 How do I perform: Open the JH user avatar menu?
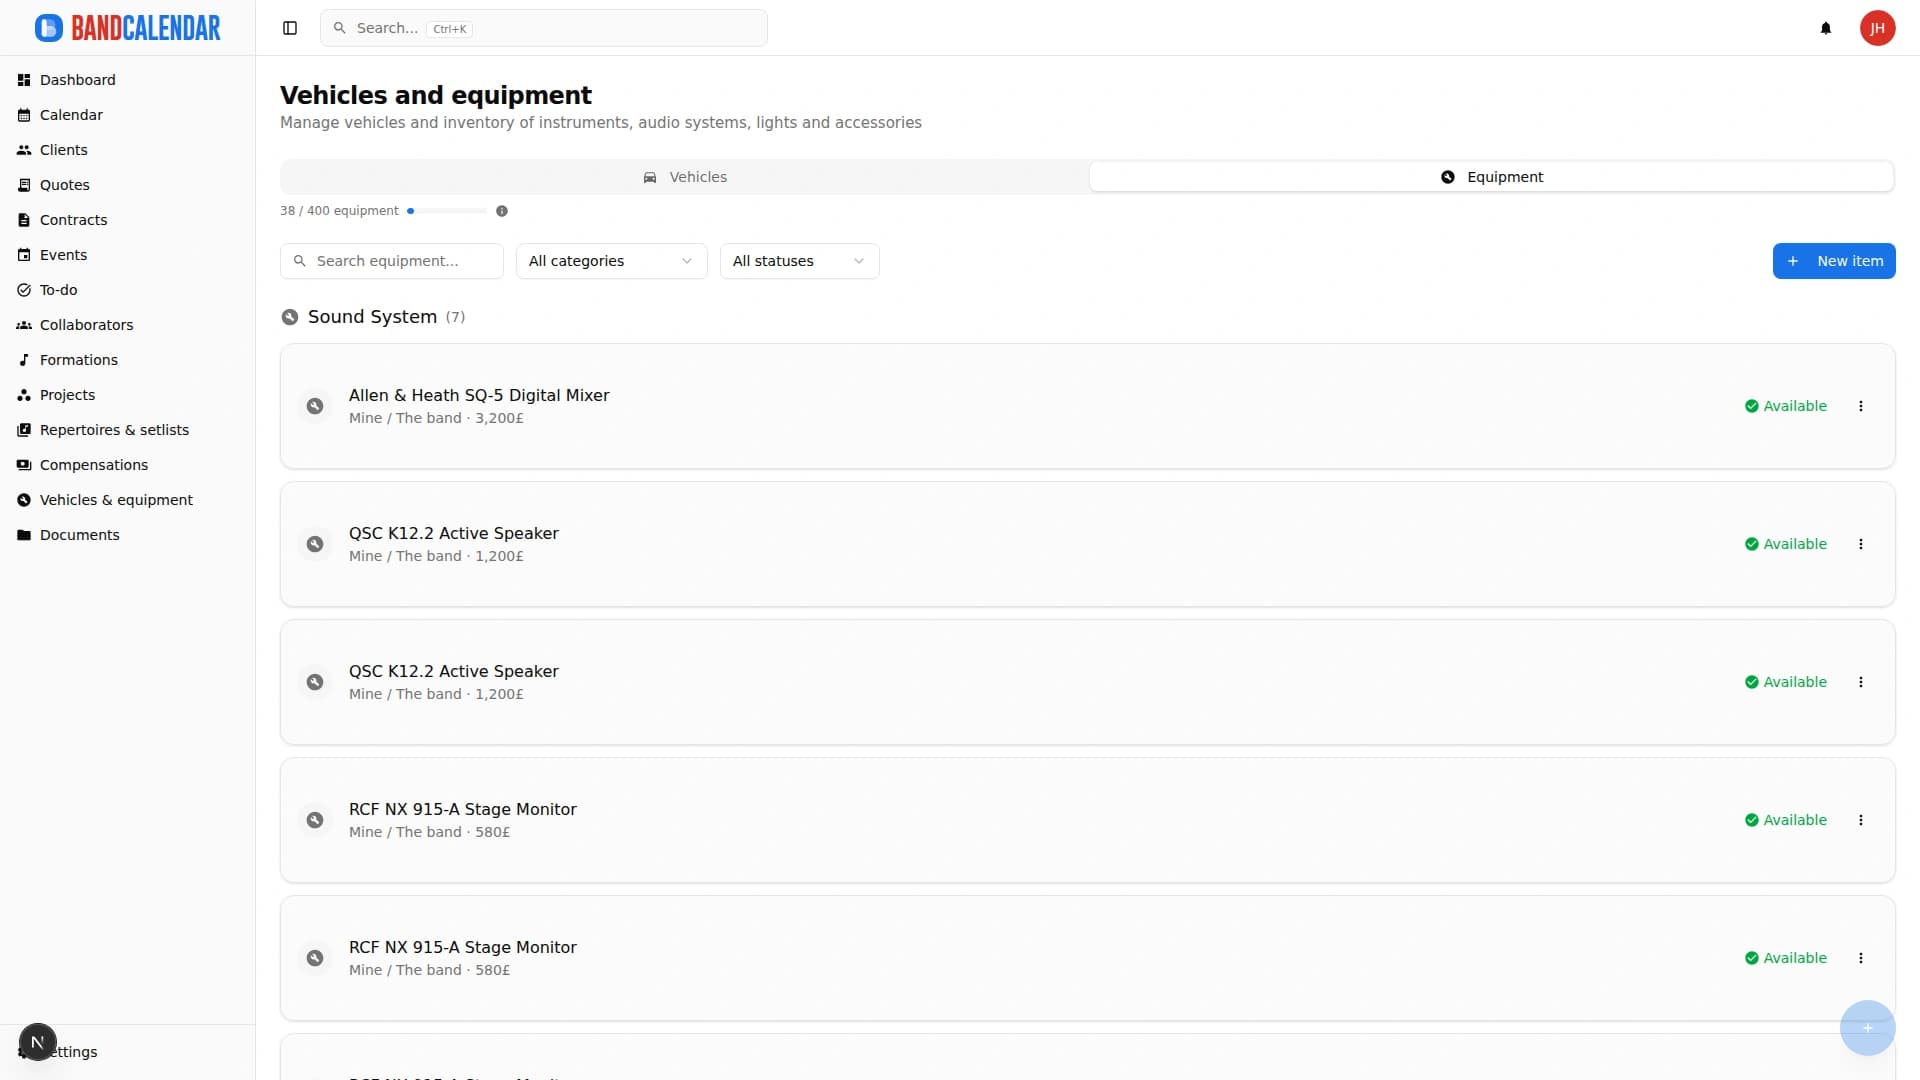pos(1878,28)
